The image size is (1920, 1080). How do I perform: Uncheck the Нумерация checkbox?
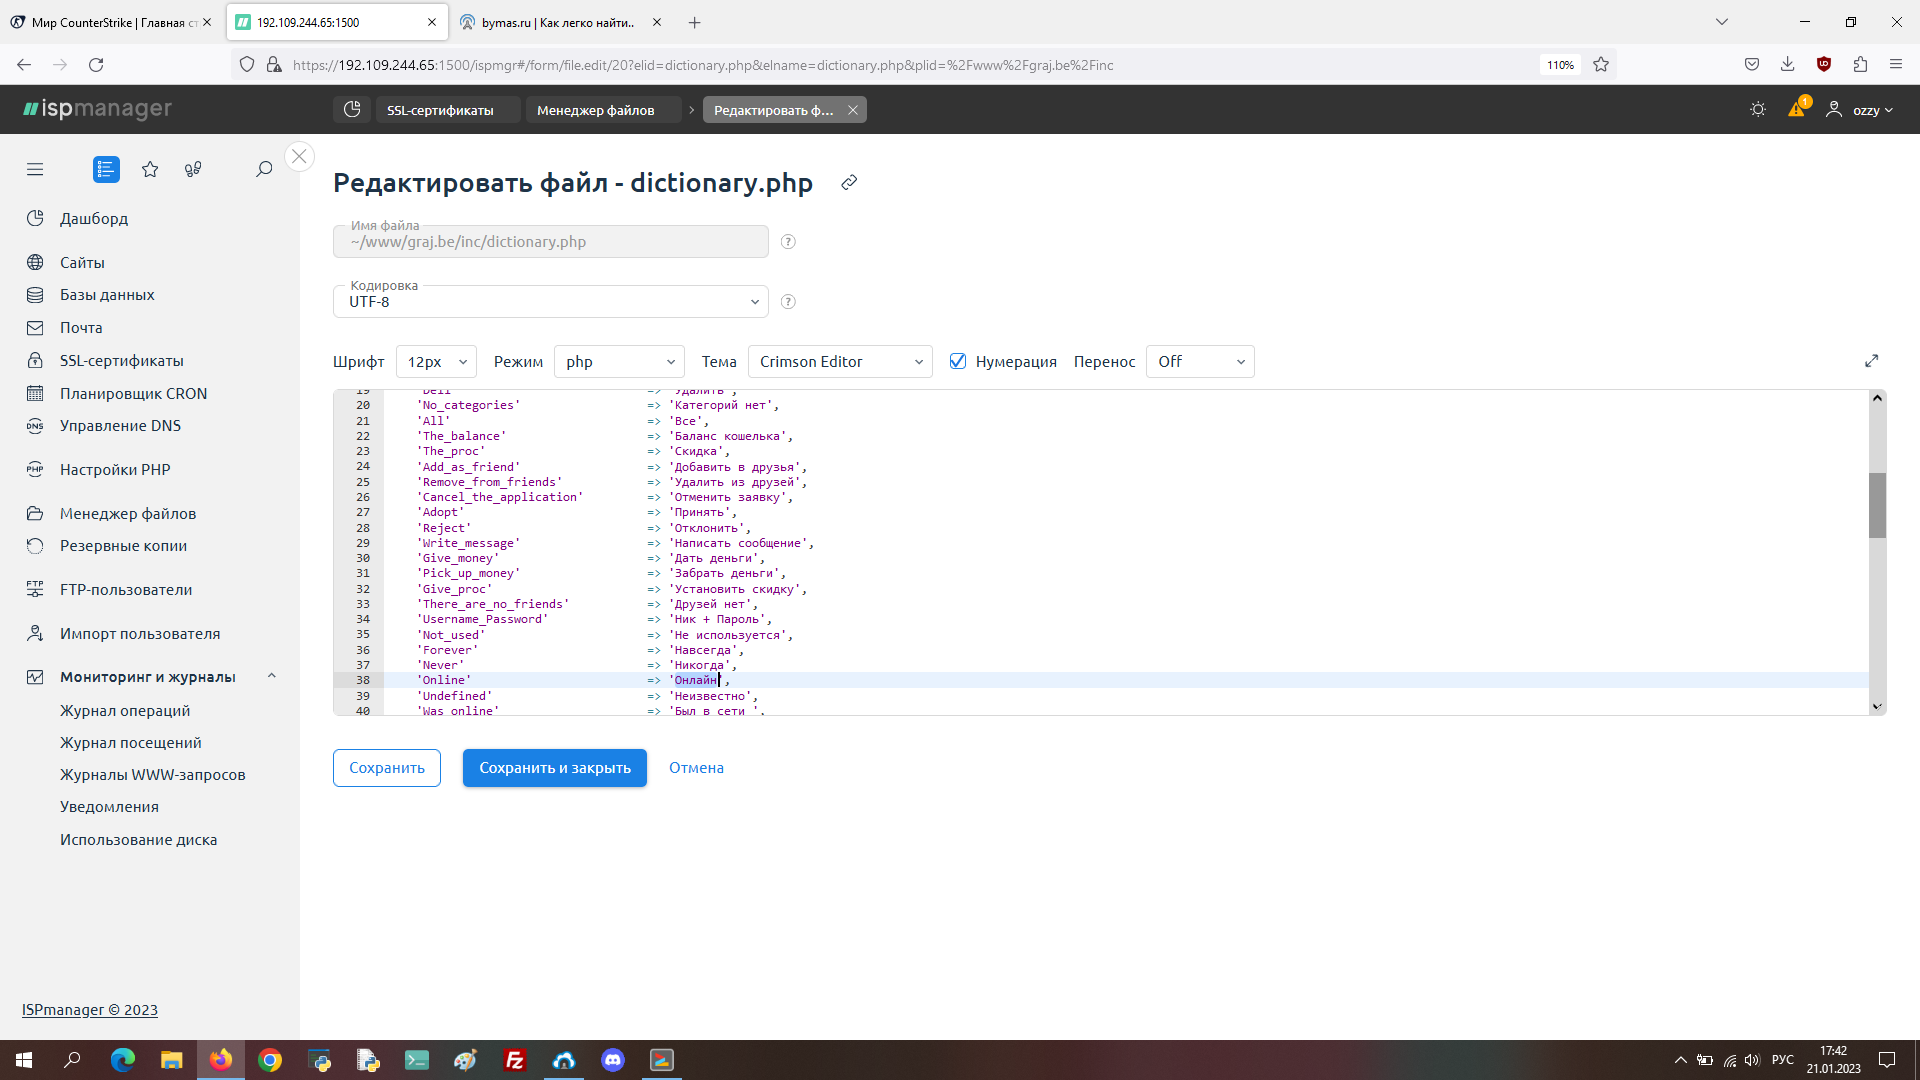pyautogui.click(x=958, y=362)
